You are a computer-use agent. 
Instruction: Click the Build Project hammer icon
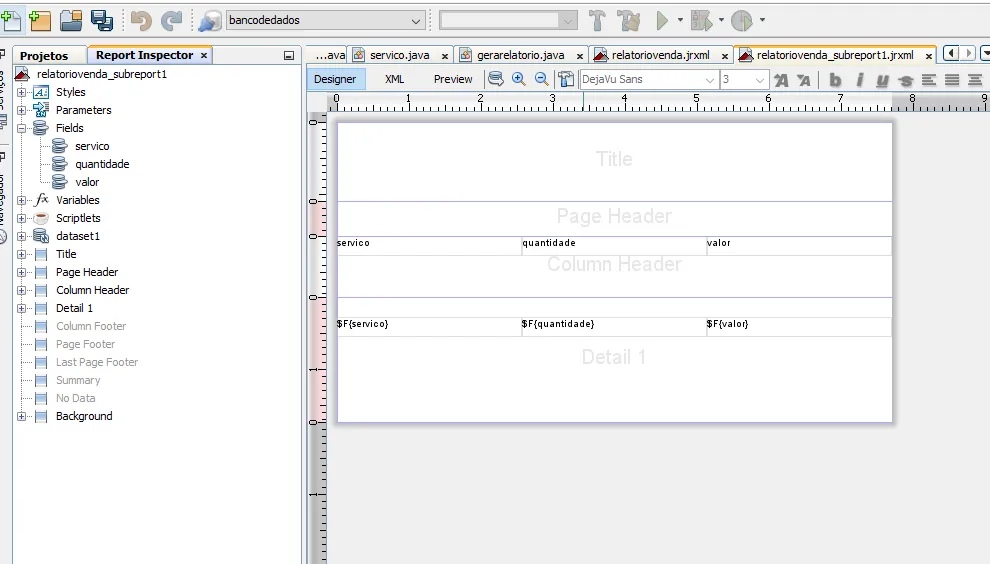pos(597,20)
